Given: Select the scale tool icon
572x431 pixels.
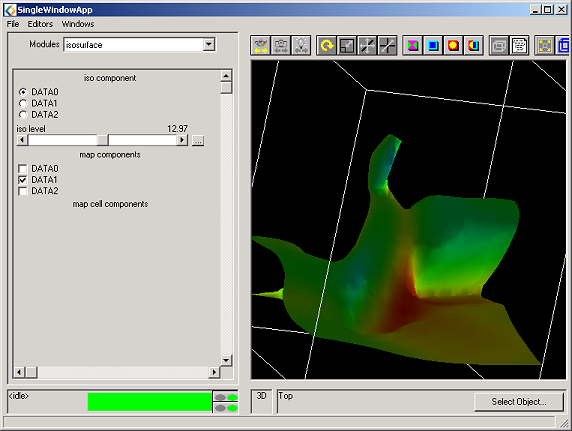Looking at the screenshot, I should coord(347,46).
